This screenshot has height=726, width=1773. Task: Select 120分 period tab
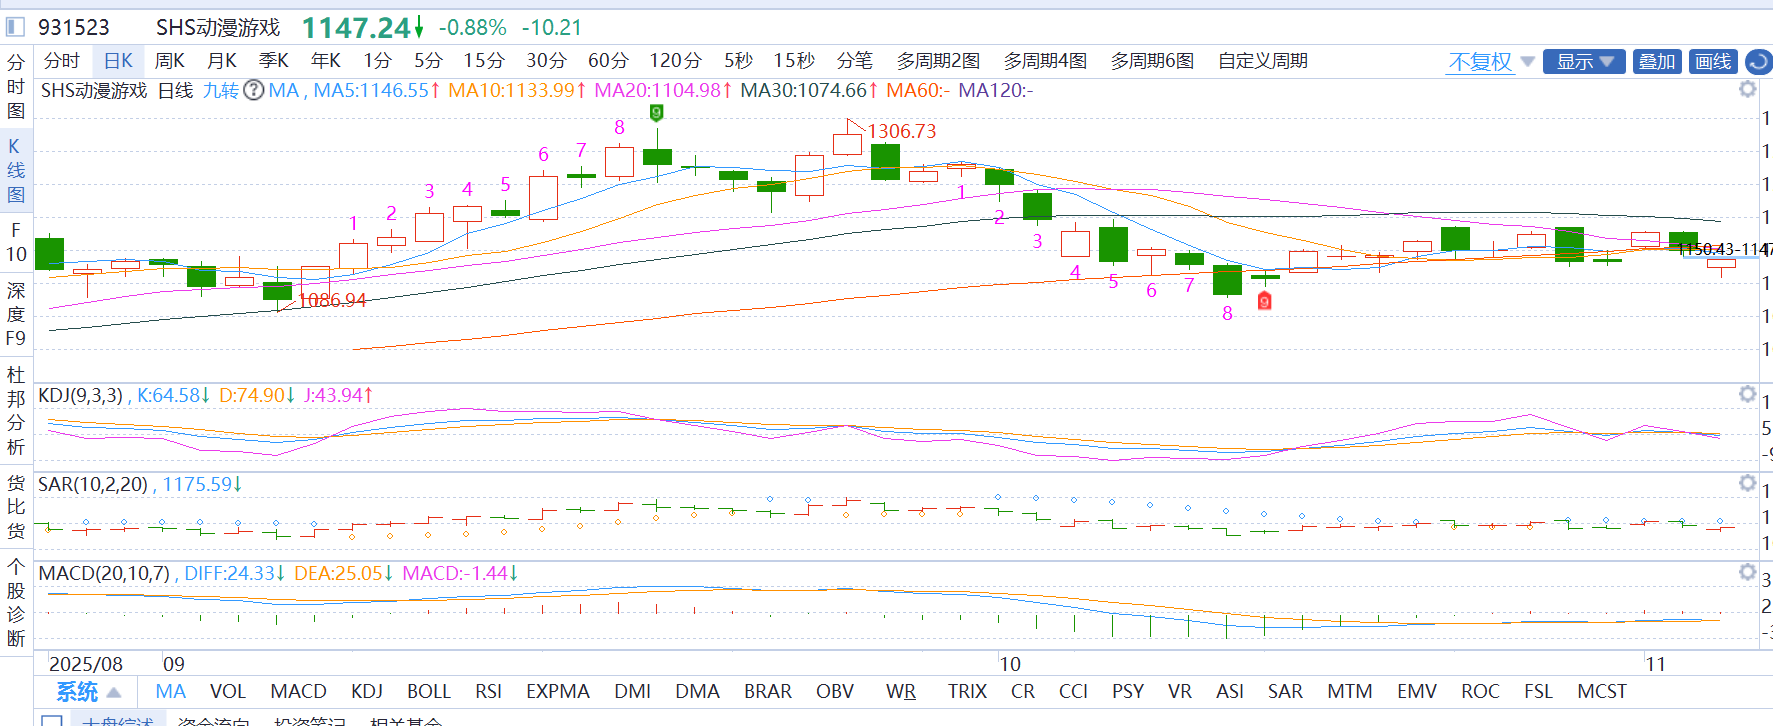click(x=675, y=61)
